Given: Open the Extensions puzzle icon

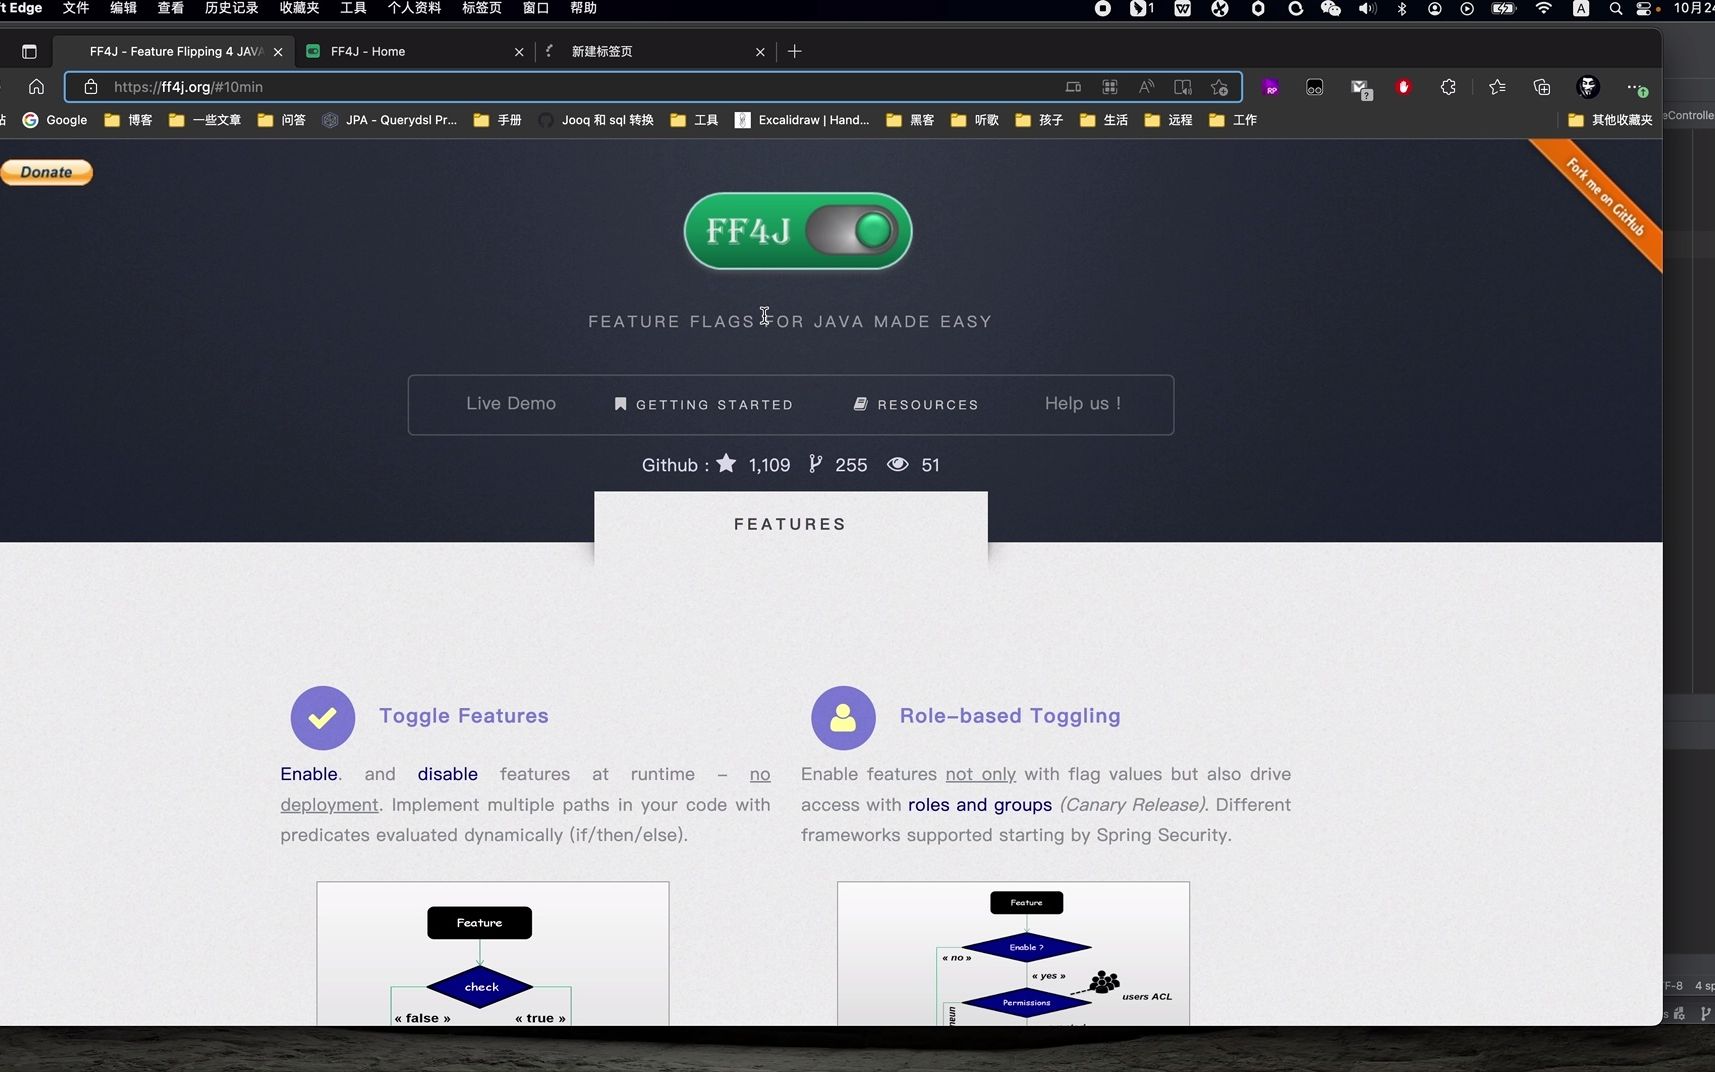Looking at the screenshot, I should (1448, 87).
